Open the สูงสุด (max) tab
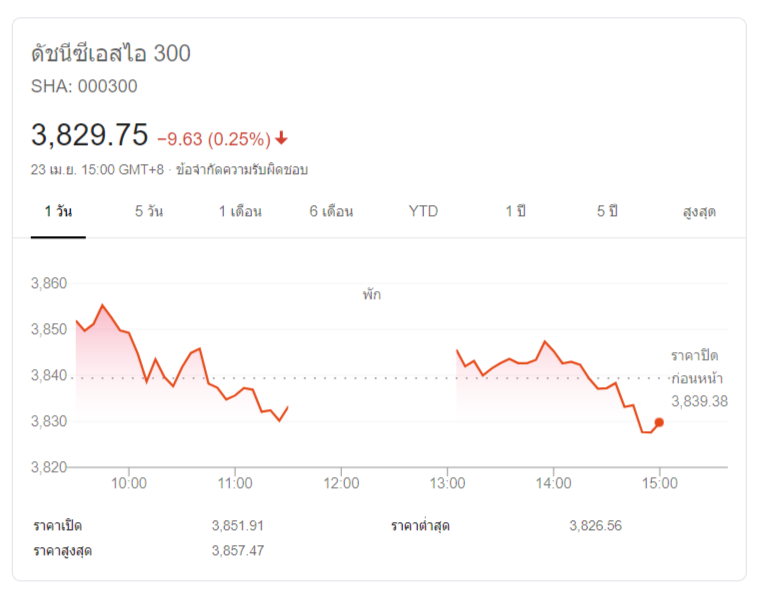The width and height of the screenshot is (759, 595). coord(699,212)
